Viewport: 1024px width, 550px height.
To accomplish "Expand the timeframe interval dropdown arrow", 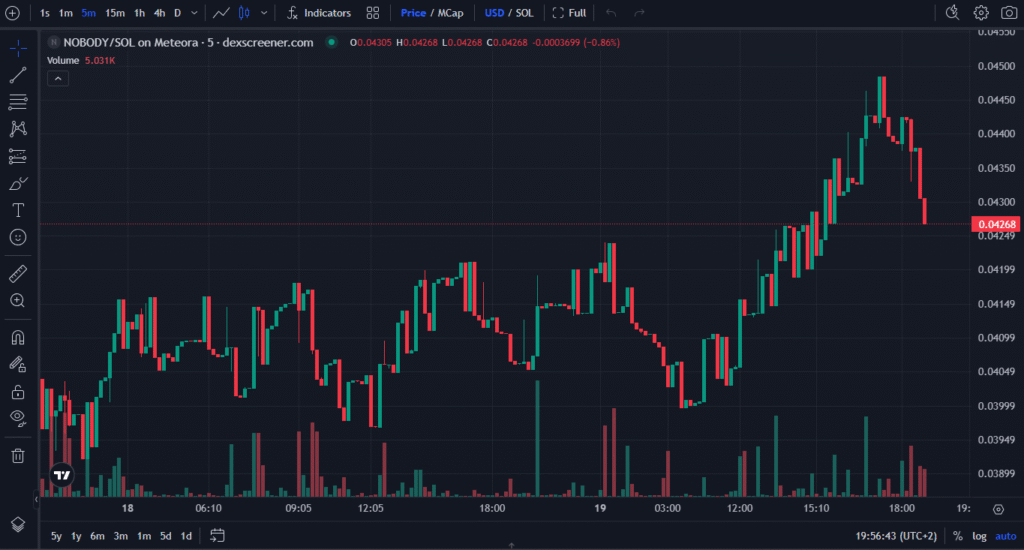I will [x=194, y=13].
